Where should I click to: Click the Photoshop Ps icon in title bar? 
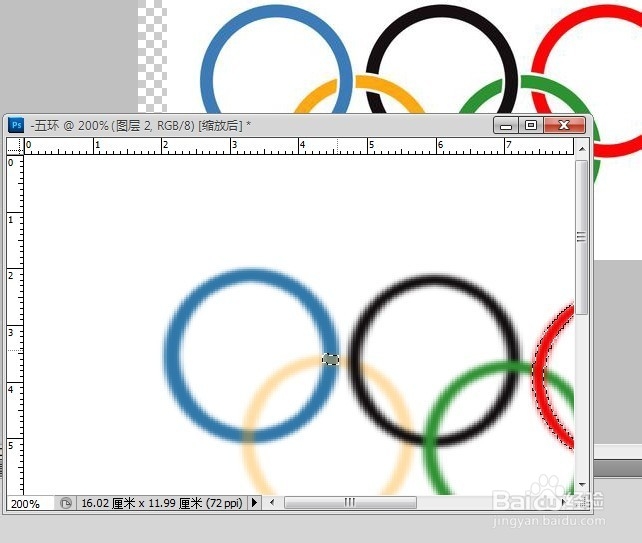point(16,125)
